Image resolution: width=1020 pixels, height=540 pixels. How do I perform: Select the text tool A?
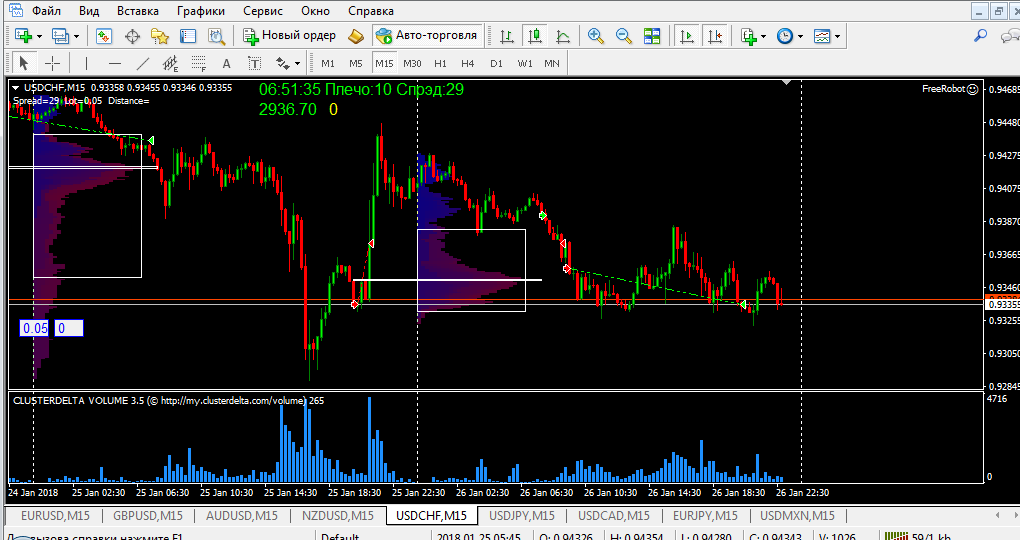226,63
